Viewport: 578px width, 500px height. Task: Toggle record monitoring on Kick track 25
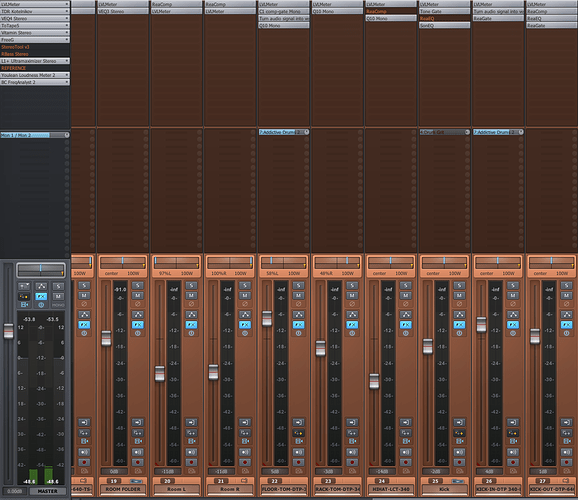click(x=459, y=452)
